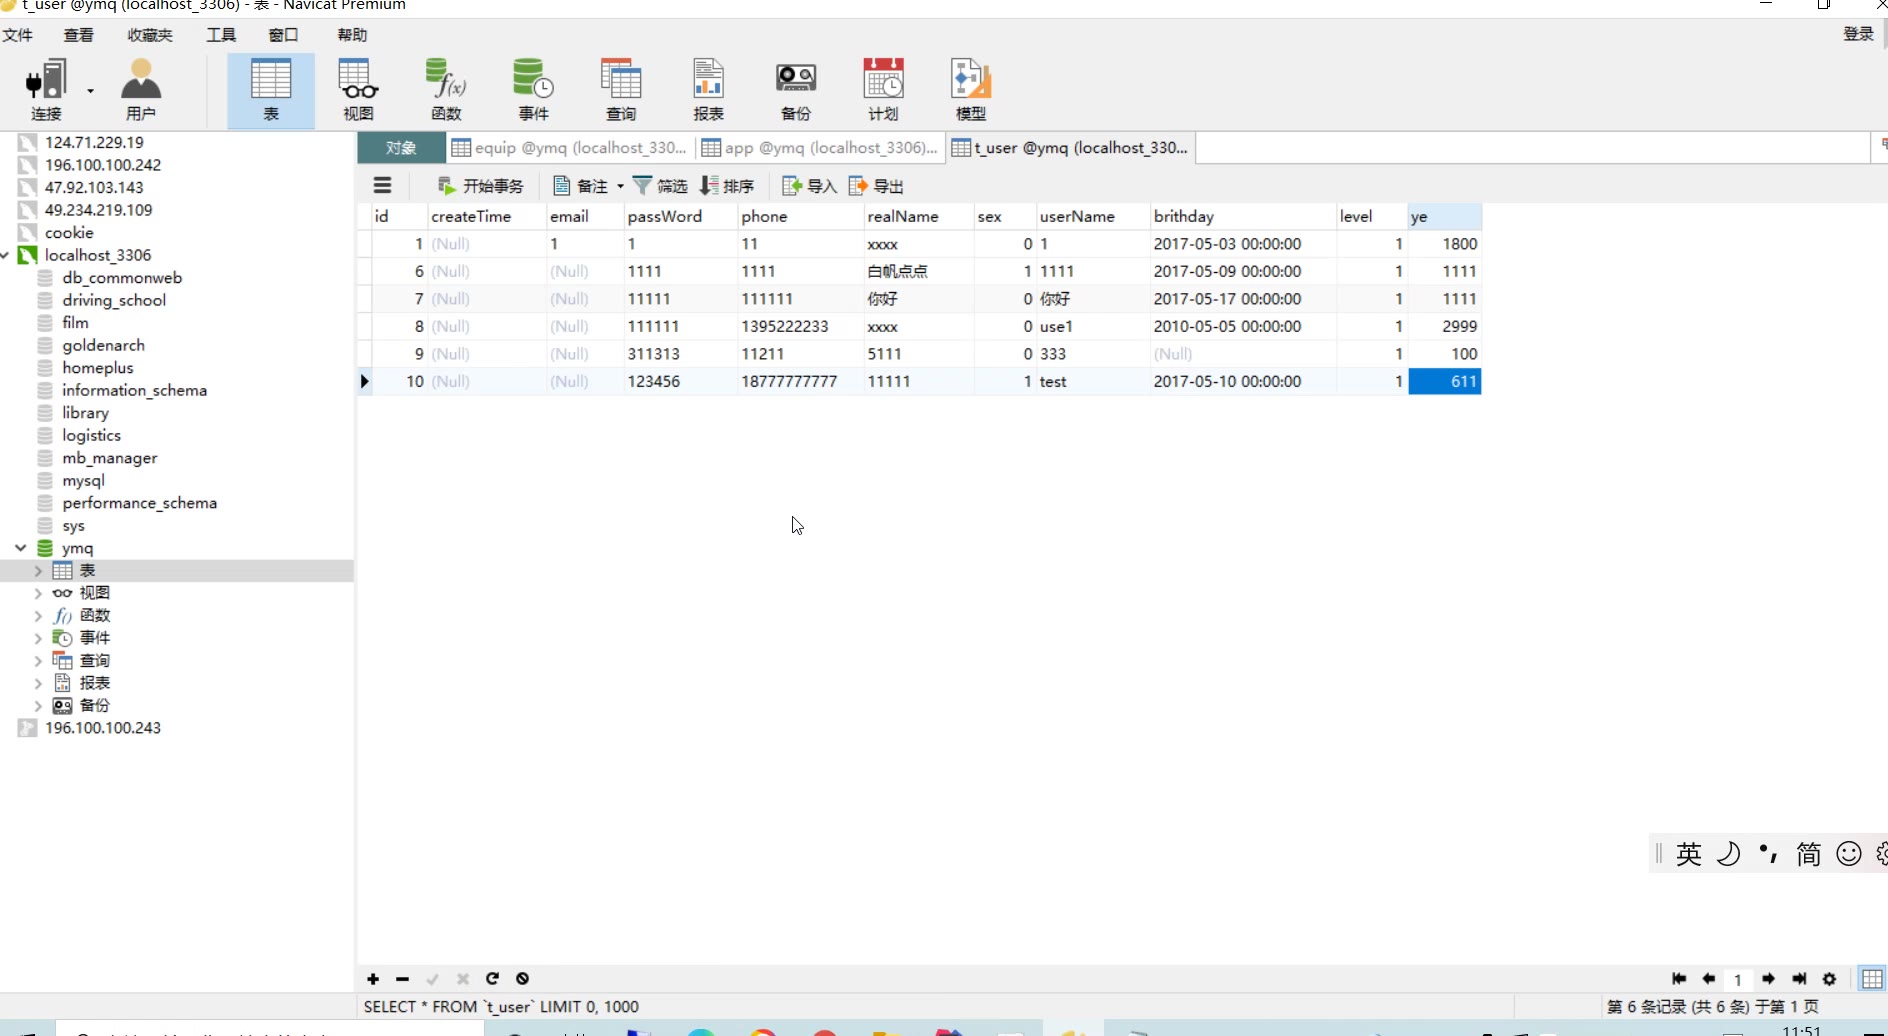This screenshot has width=1888, height=1036.
Task: Click the refresh records icon
Action: [492, 979]
